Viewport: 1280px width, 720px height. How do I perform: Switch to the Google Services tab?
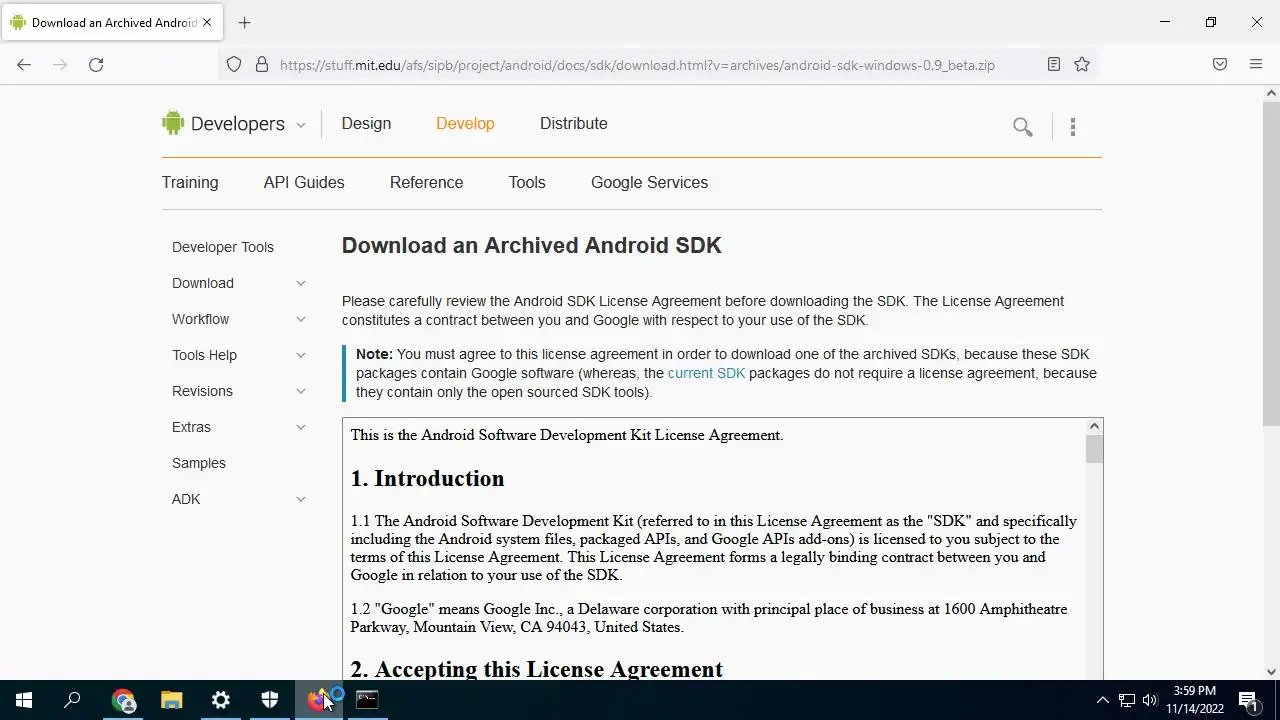(649, 182)
